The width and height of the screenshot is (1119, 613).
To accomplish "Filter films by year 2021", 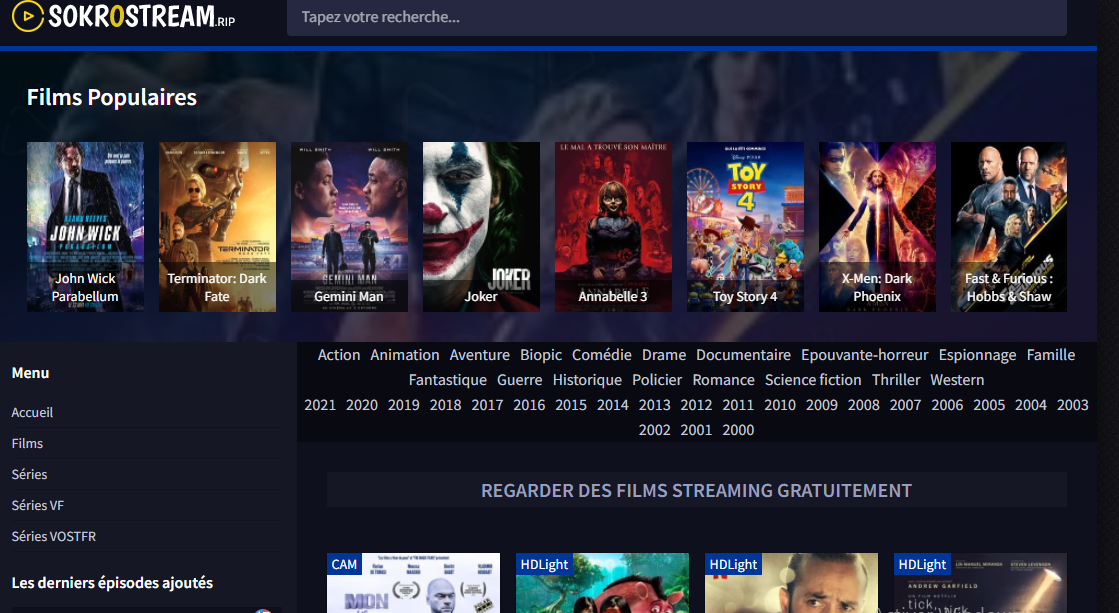I will pos(320,405).
